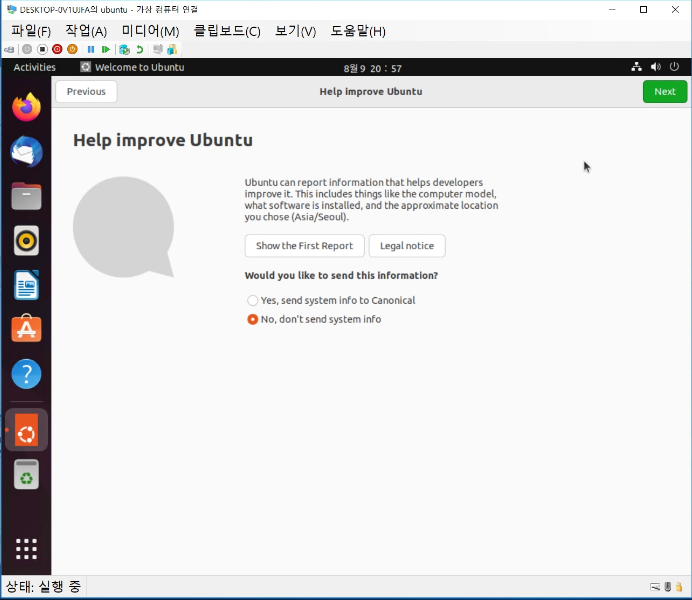This screenshot has height=600, width=692.
Task: Open the 보기(V) menu
Action: click(296, 31)
